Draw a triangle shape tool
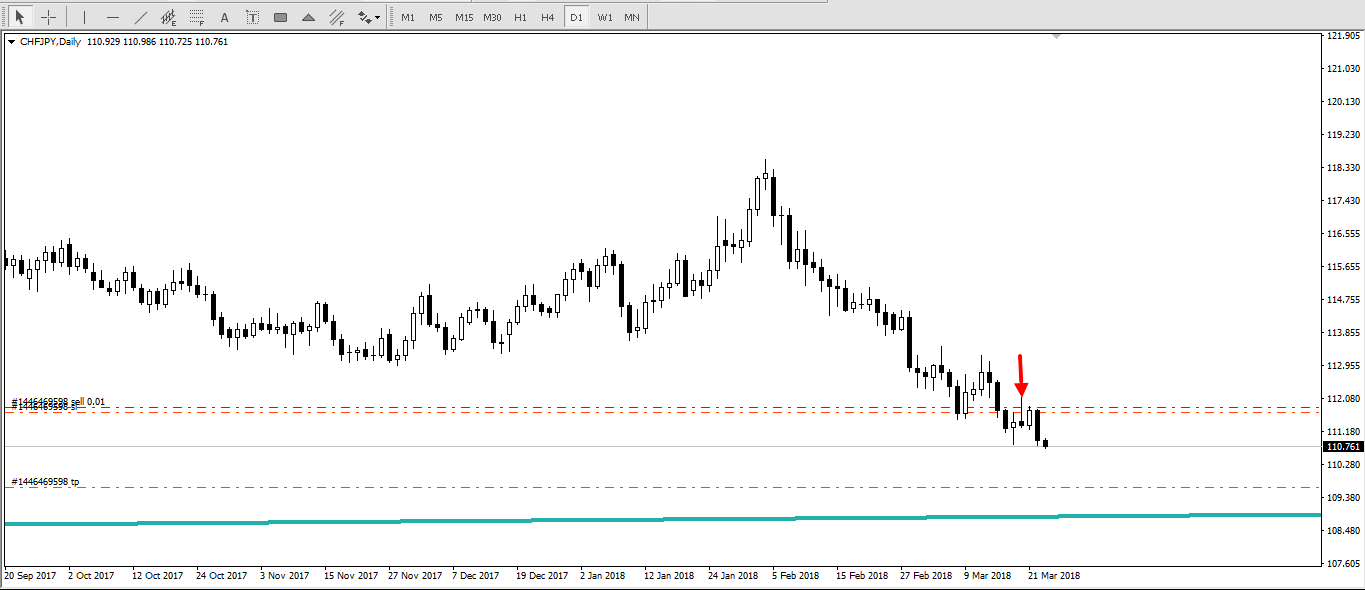Image resolution: width=1365 pixels, height=590 pixels. (x=308, y=17)
